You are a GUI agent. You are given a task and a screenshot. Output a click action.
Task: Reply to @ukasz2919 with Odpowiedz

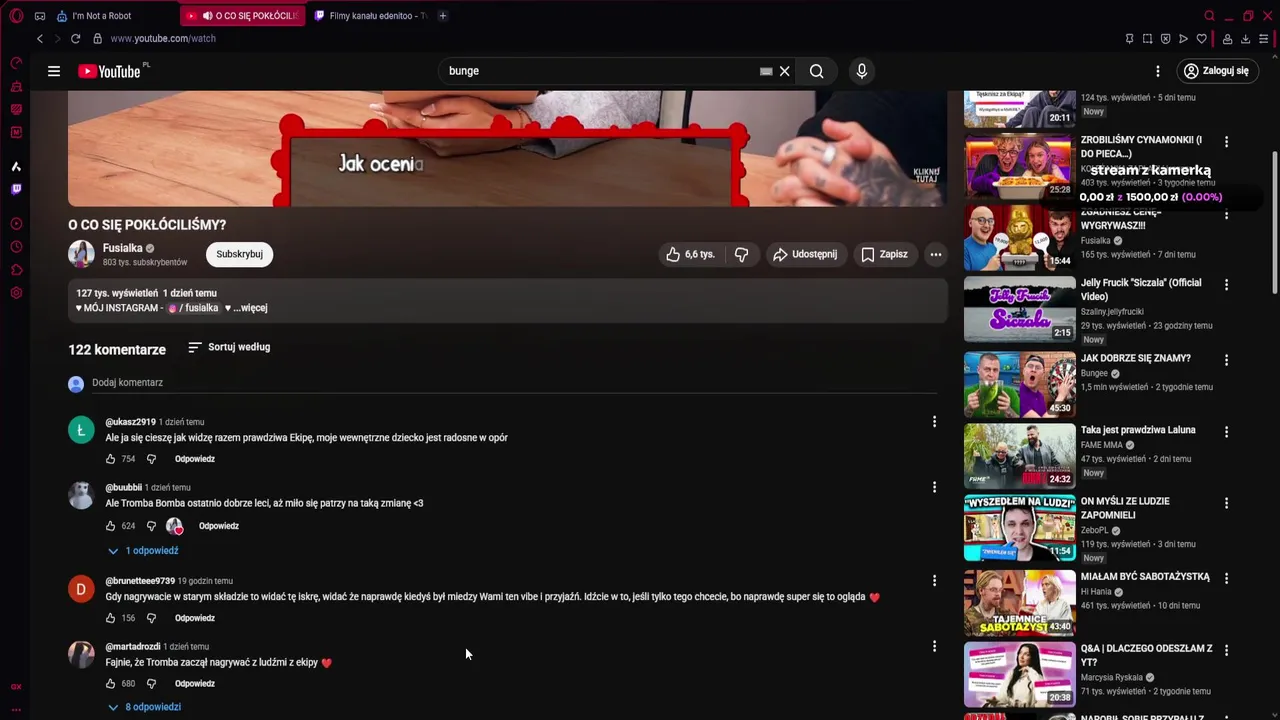click(x=195, y=459)
